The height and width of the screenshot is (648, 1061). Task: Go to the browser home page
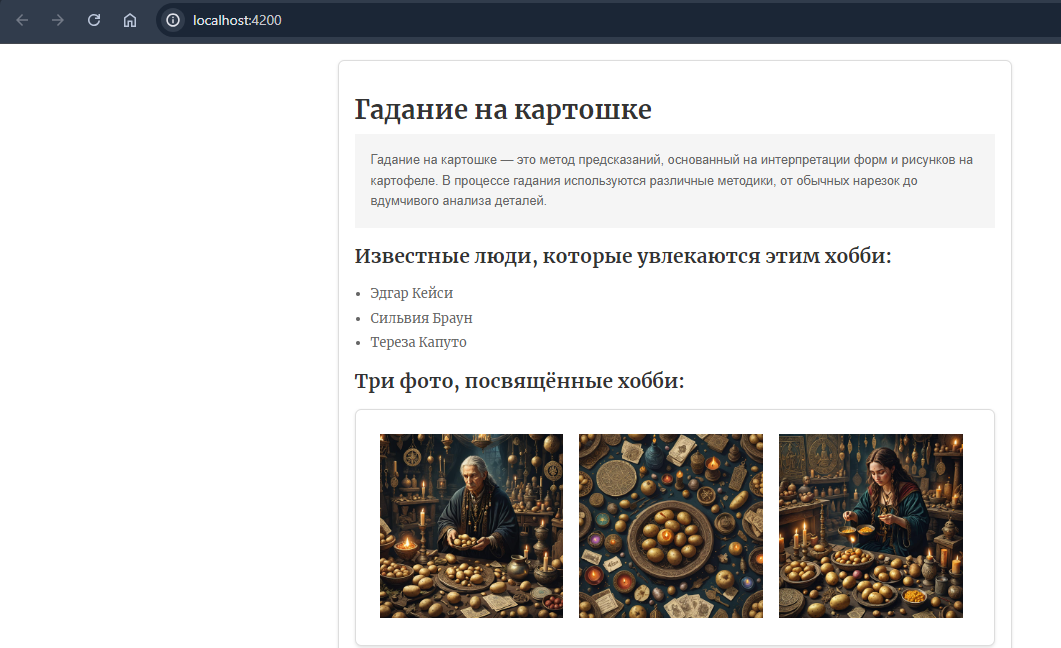point(130,20)
